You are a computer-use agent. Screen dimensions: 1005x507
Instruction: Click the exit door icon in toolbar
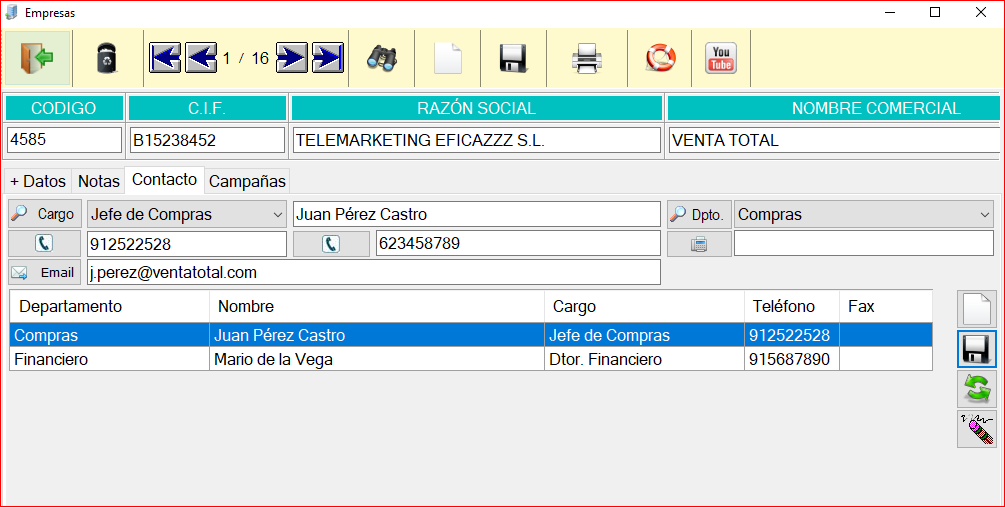point(37,58)
